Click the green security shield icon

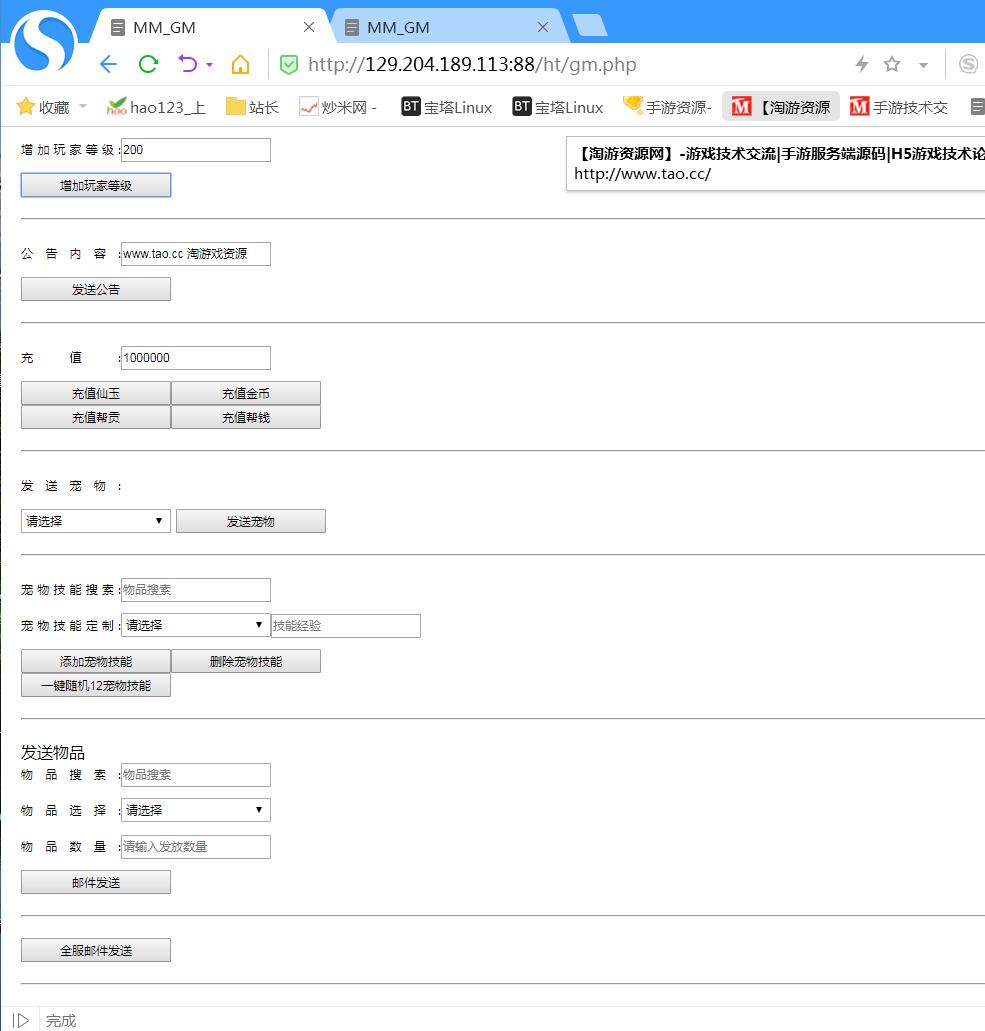tap(289, 65)
